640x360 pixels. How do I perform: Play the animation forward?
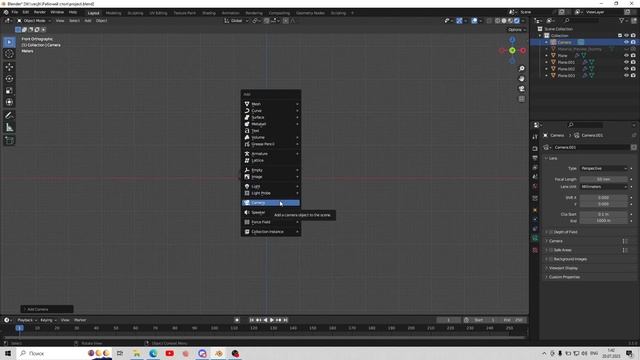click(272, 320)
